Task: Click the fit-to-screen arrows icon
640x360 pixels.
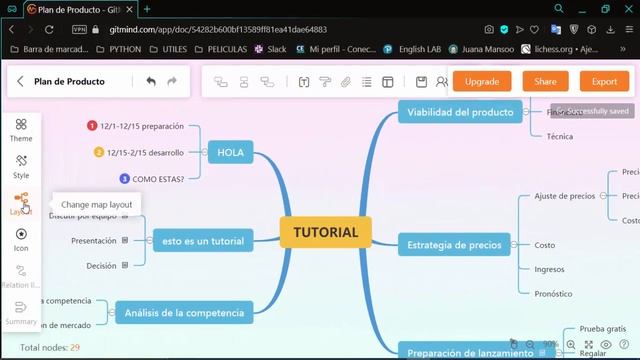Action: coord(589,344)
